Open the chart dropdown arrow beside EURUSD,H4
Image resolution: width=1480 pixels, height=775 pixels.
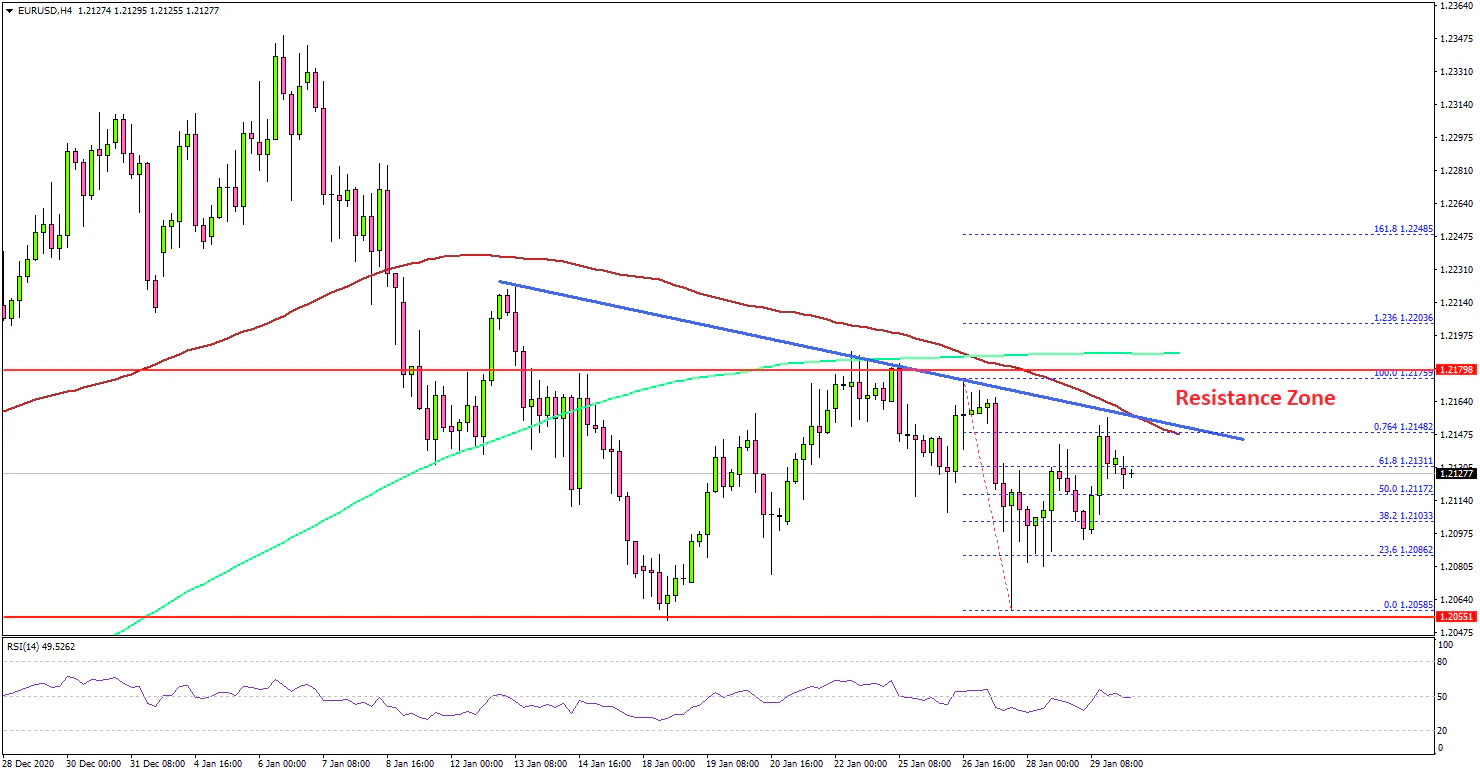click(x=9, y=10)
